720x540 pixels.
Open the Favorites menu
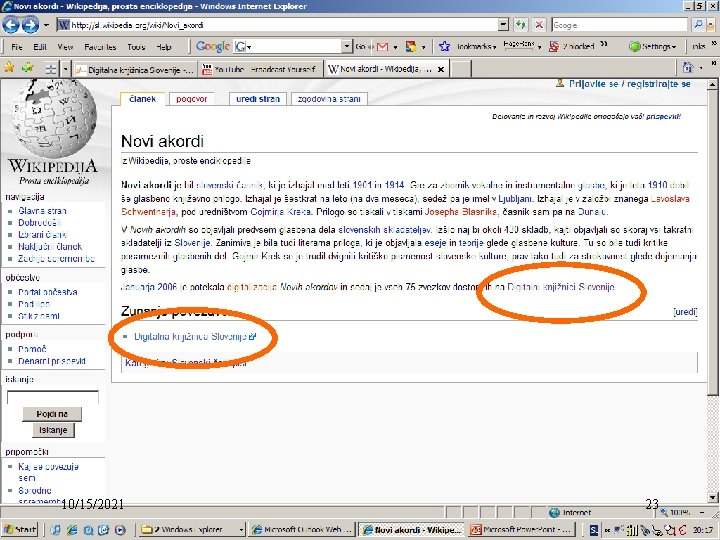pyautogui.click(x=100, y=47)
